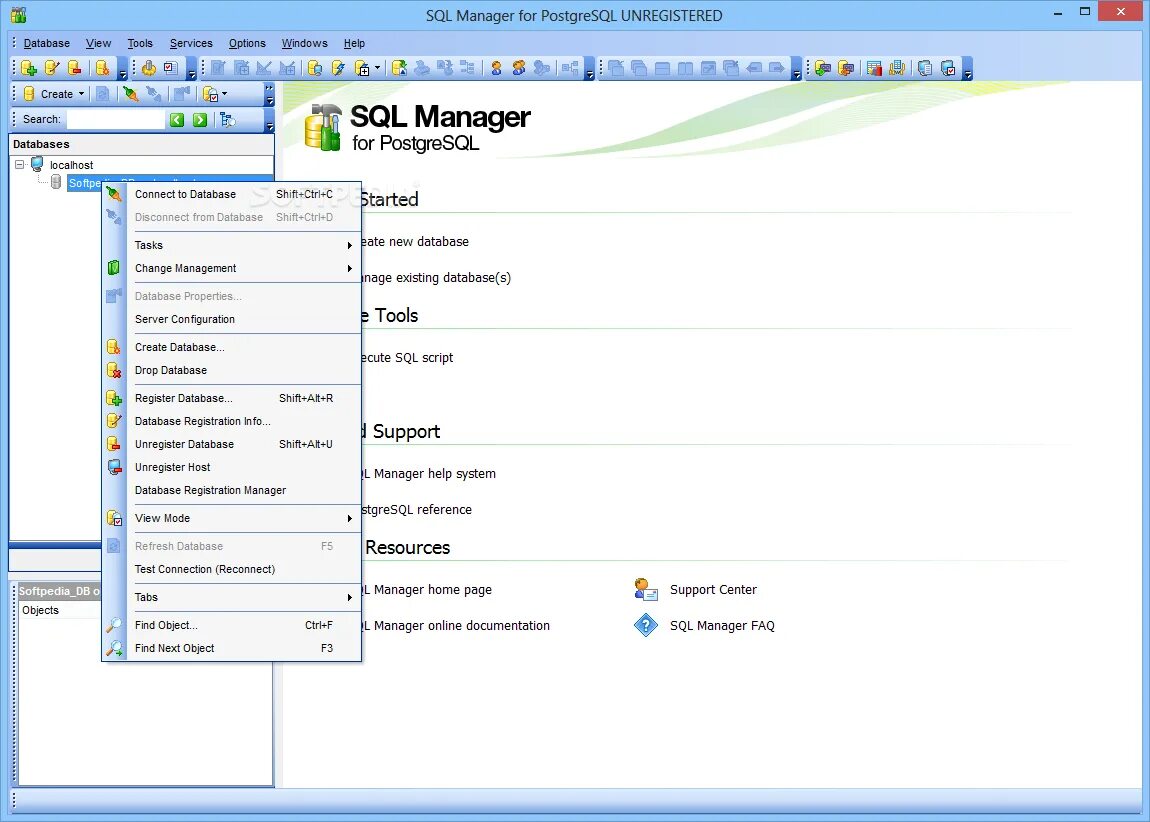The image size is (1150, 822).
Task: Open options arrow after checklist toolbar icon
Action: pos(191,70)
